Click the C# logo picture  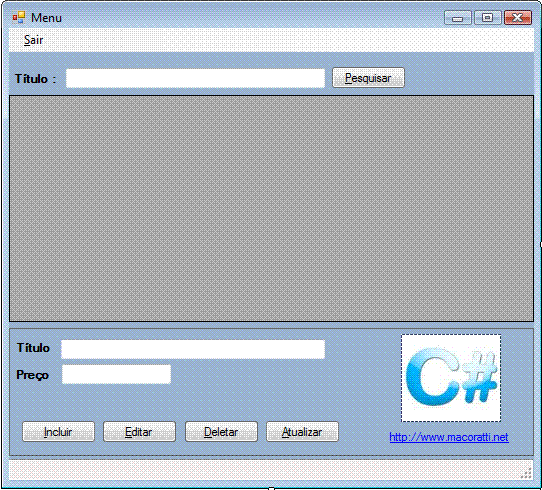(451, 378)
